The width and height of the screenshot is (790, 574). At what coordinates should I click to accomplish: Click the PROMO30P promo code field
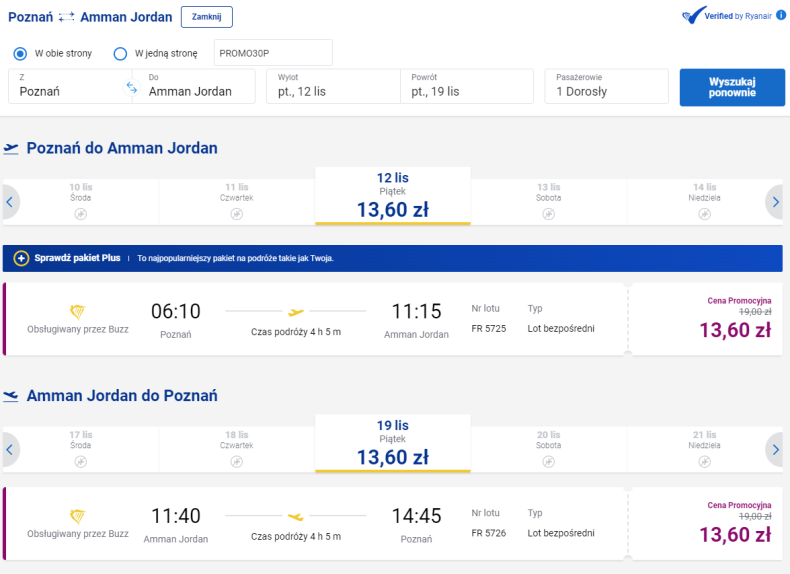pyautogui.click(x=273, y=53)
